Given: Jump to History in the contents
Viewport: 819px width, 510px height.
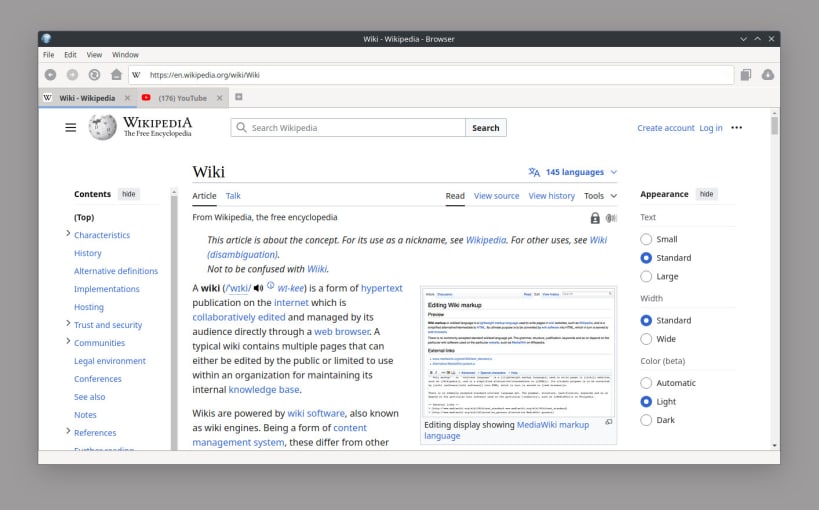Looking at the screenshot, I should coord(88,253).
